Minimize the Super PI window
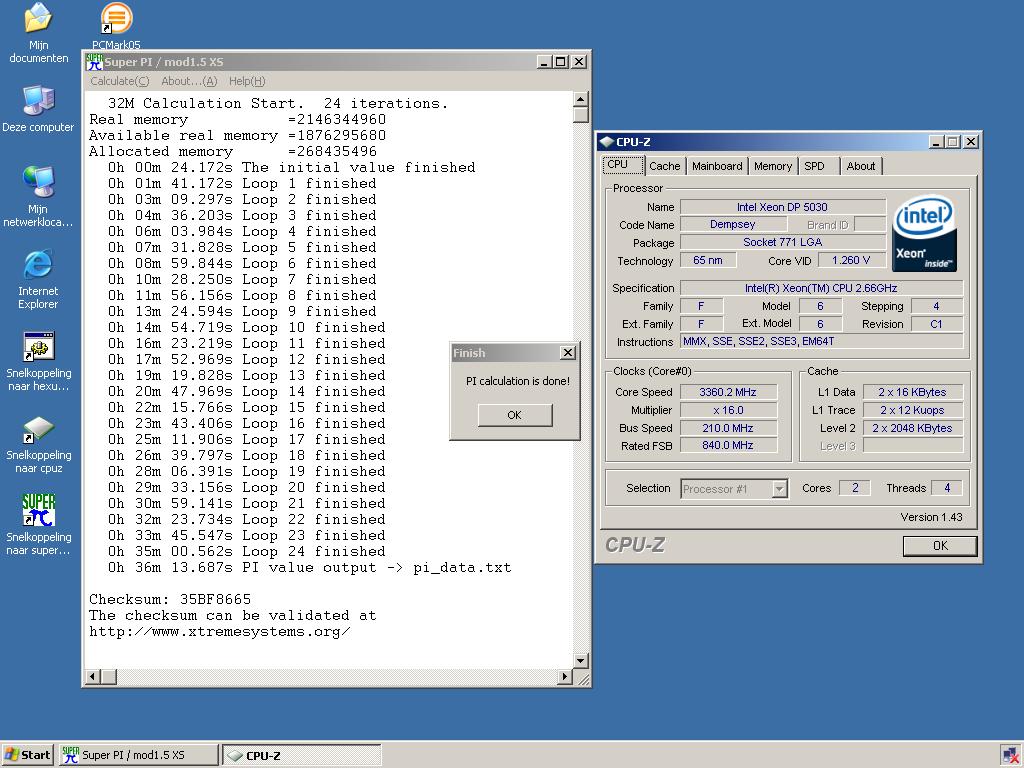 click(545, 62)
